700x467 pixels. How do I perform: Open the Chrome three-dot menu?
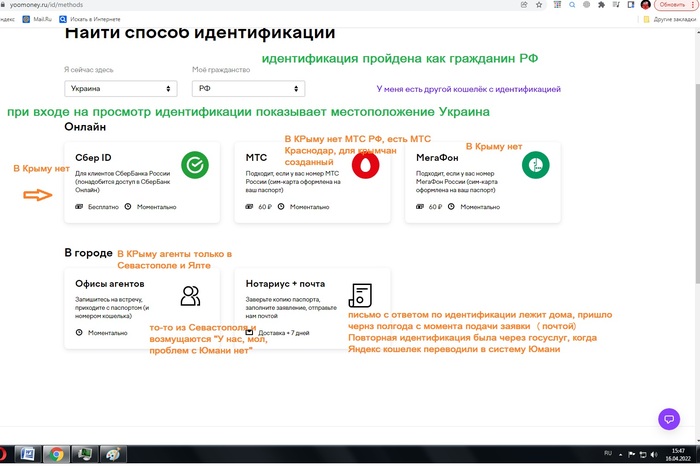coord(692,5)
